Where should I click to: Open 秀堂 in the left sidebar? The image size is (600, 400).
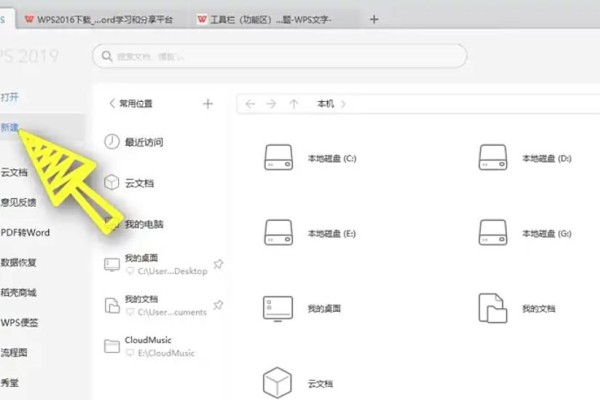click(x=10, y=383)
